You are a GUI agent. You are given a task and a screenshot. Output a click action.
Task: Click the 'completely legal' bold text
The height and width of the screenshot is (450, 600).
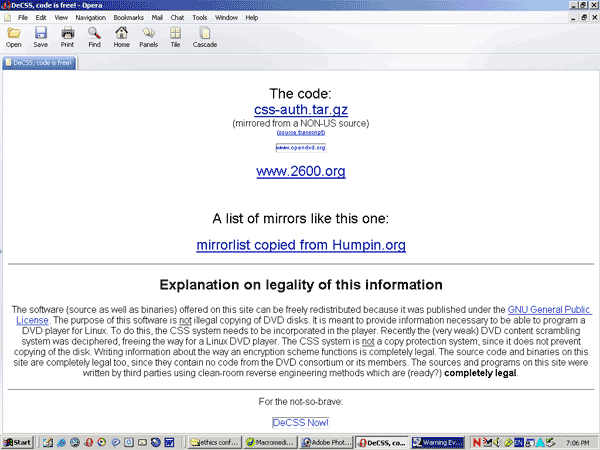[x=480, y=373]
